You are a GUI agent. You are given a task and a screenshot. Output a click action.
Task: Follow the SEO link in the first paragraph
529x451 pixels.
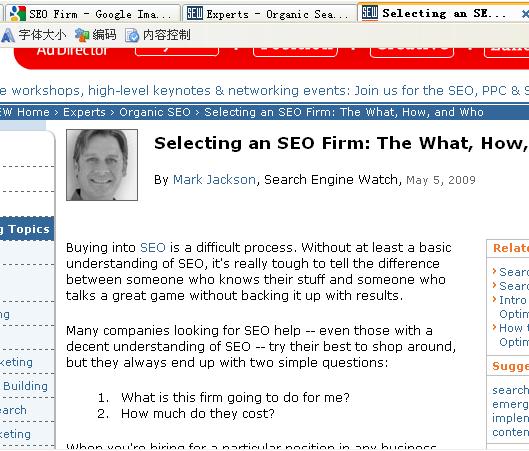coord(152,248)
